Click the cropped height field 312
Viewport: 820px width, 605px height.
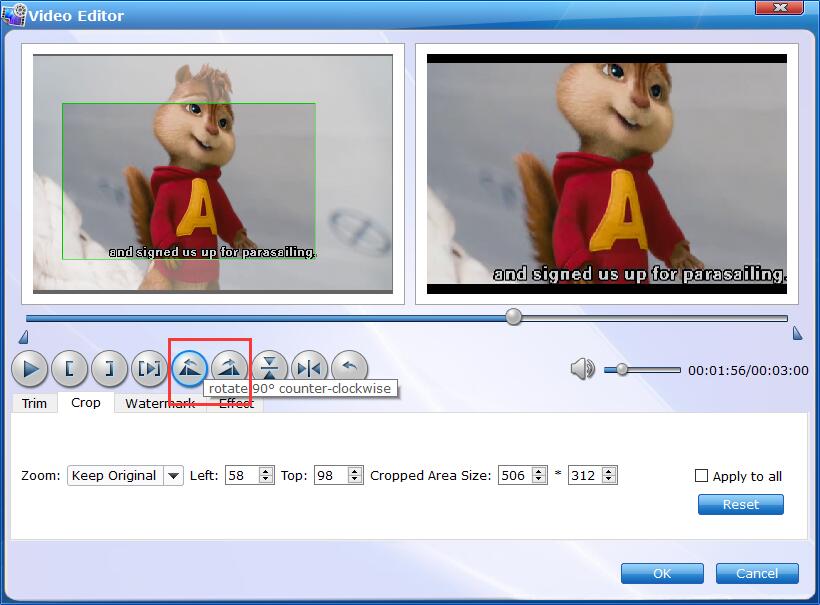585,475
